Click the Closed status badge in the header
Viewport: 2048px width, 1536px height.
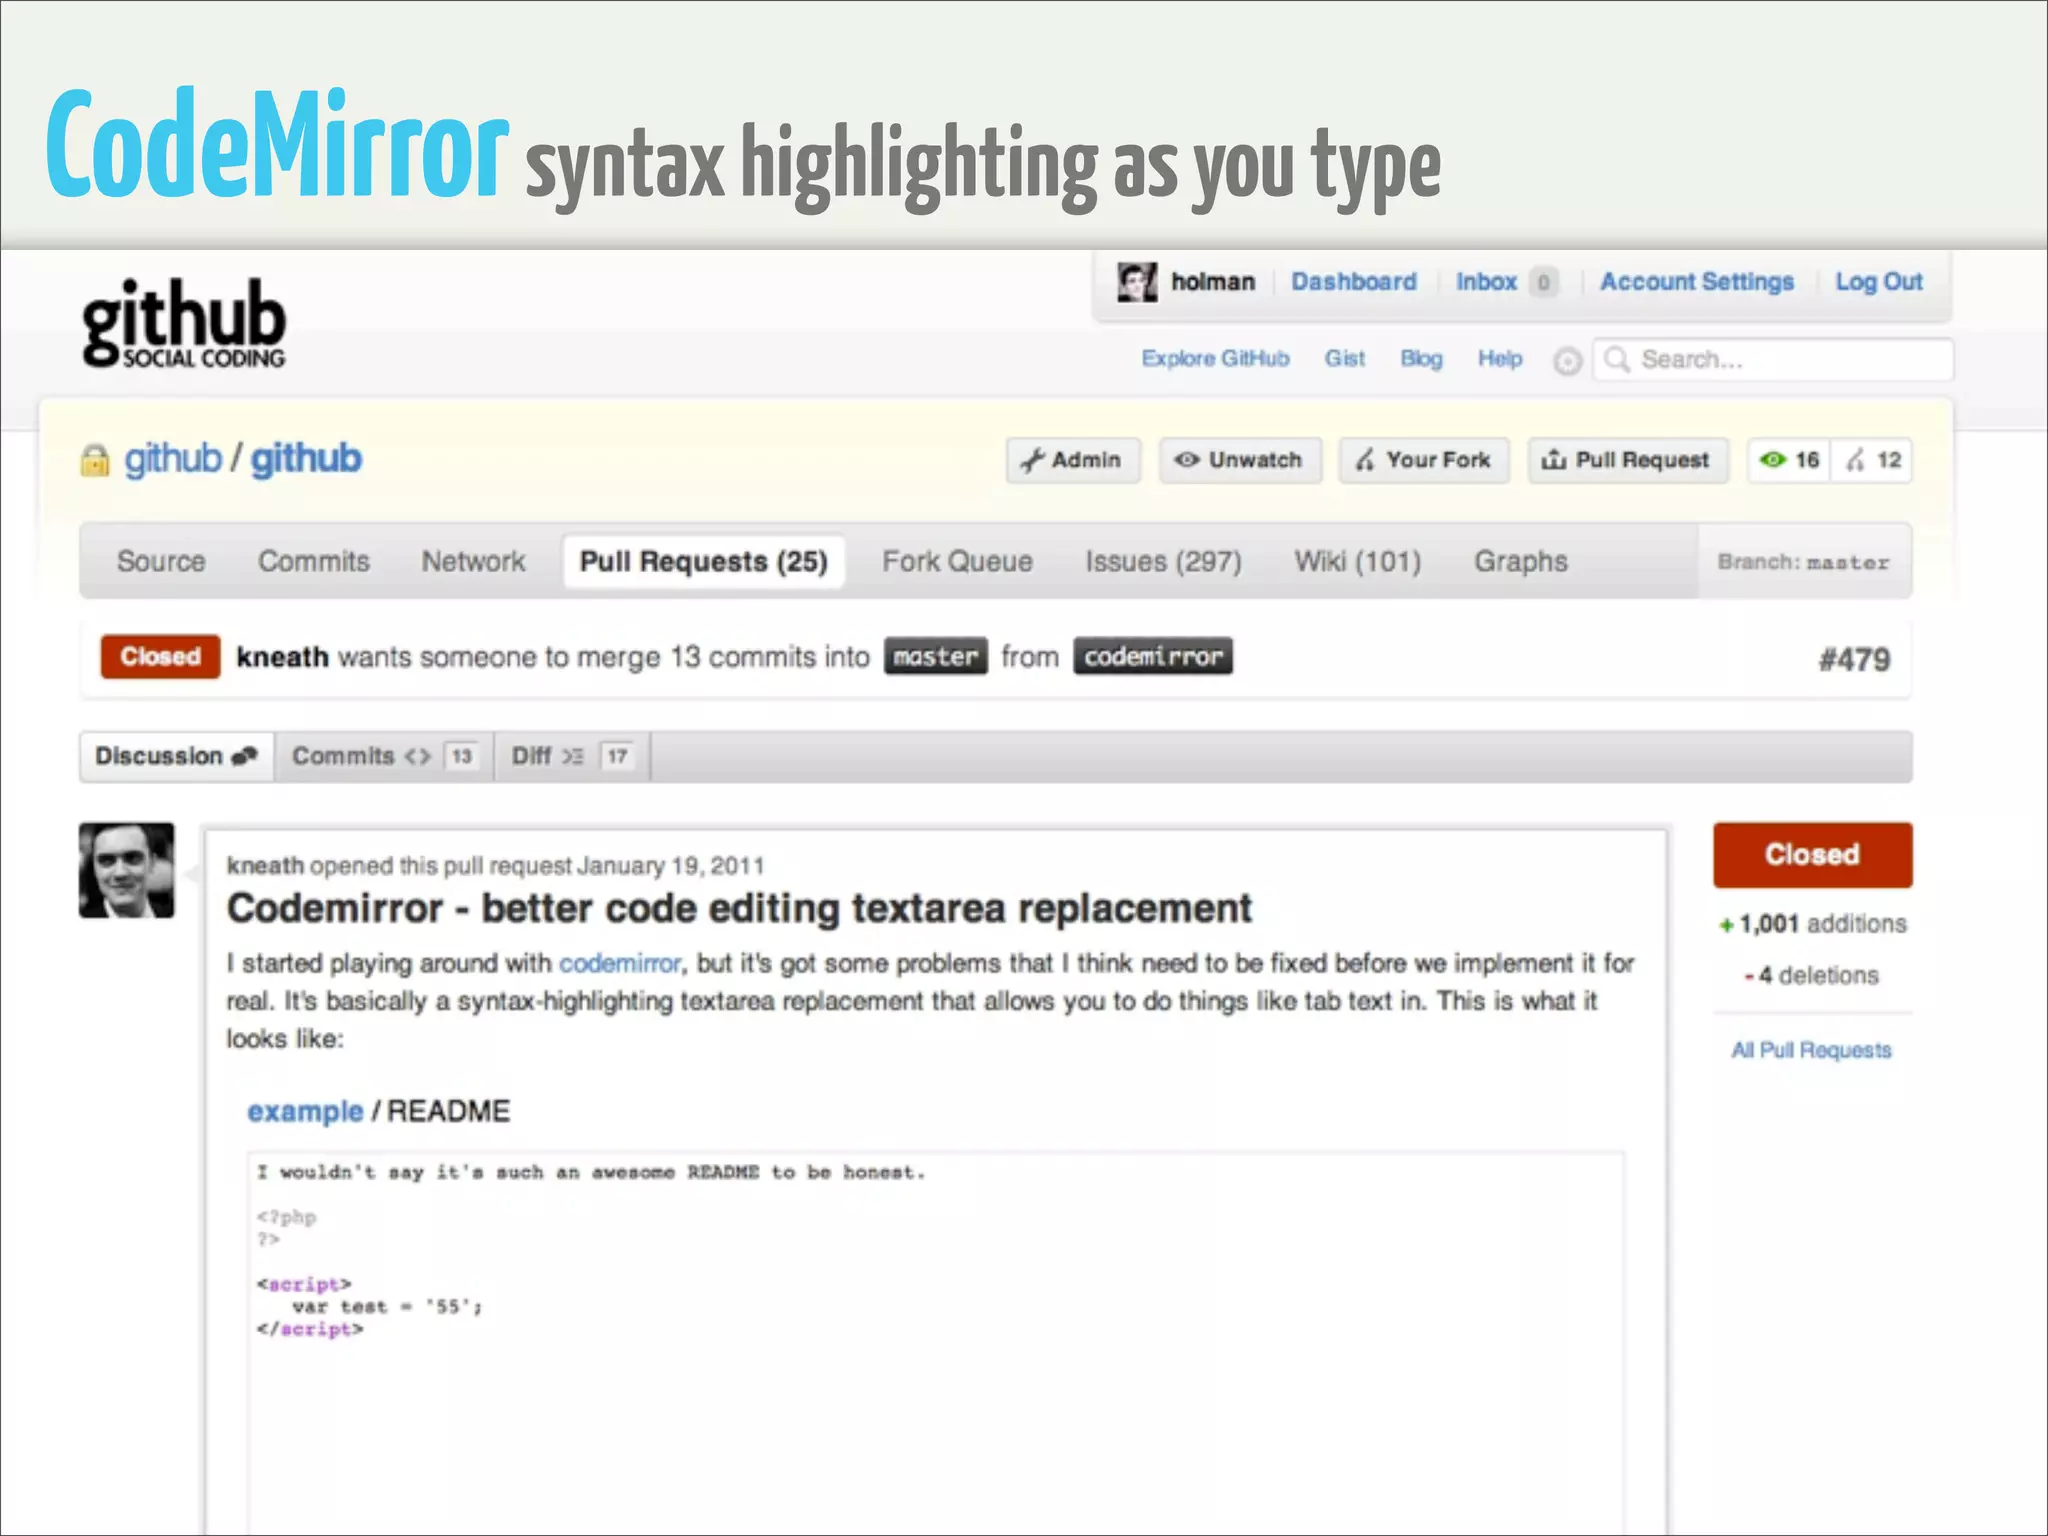tap(160, 657)
